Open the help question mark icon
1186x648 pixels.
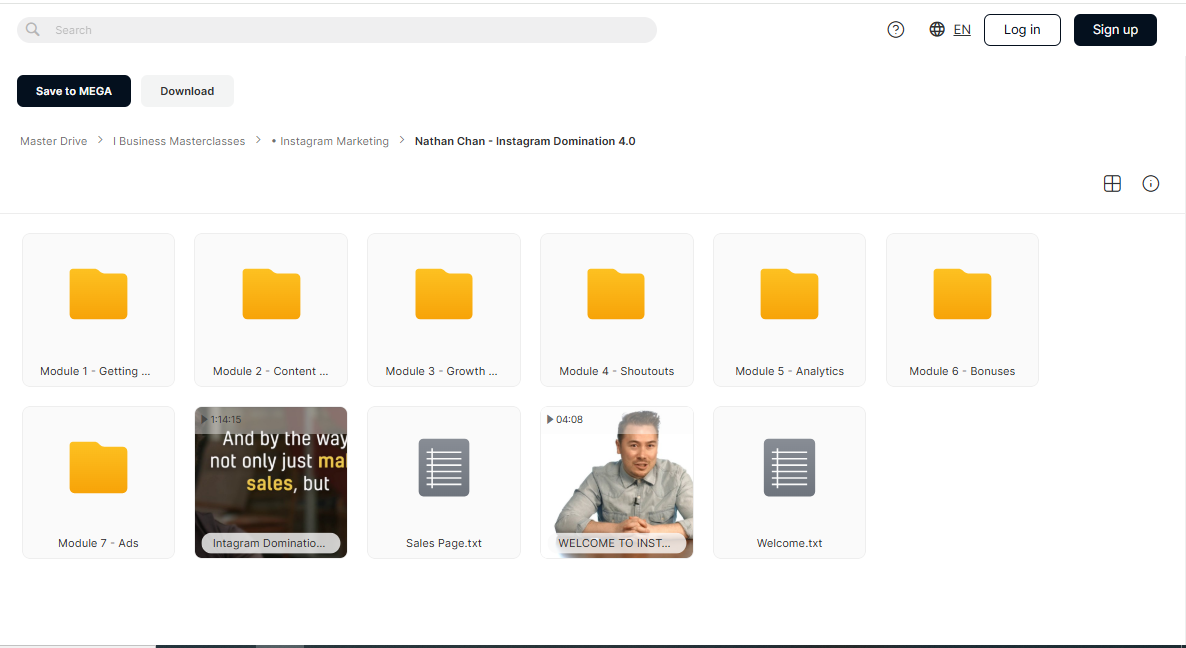tap(896, 29)
